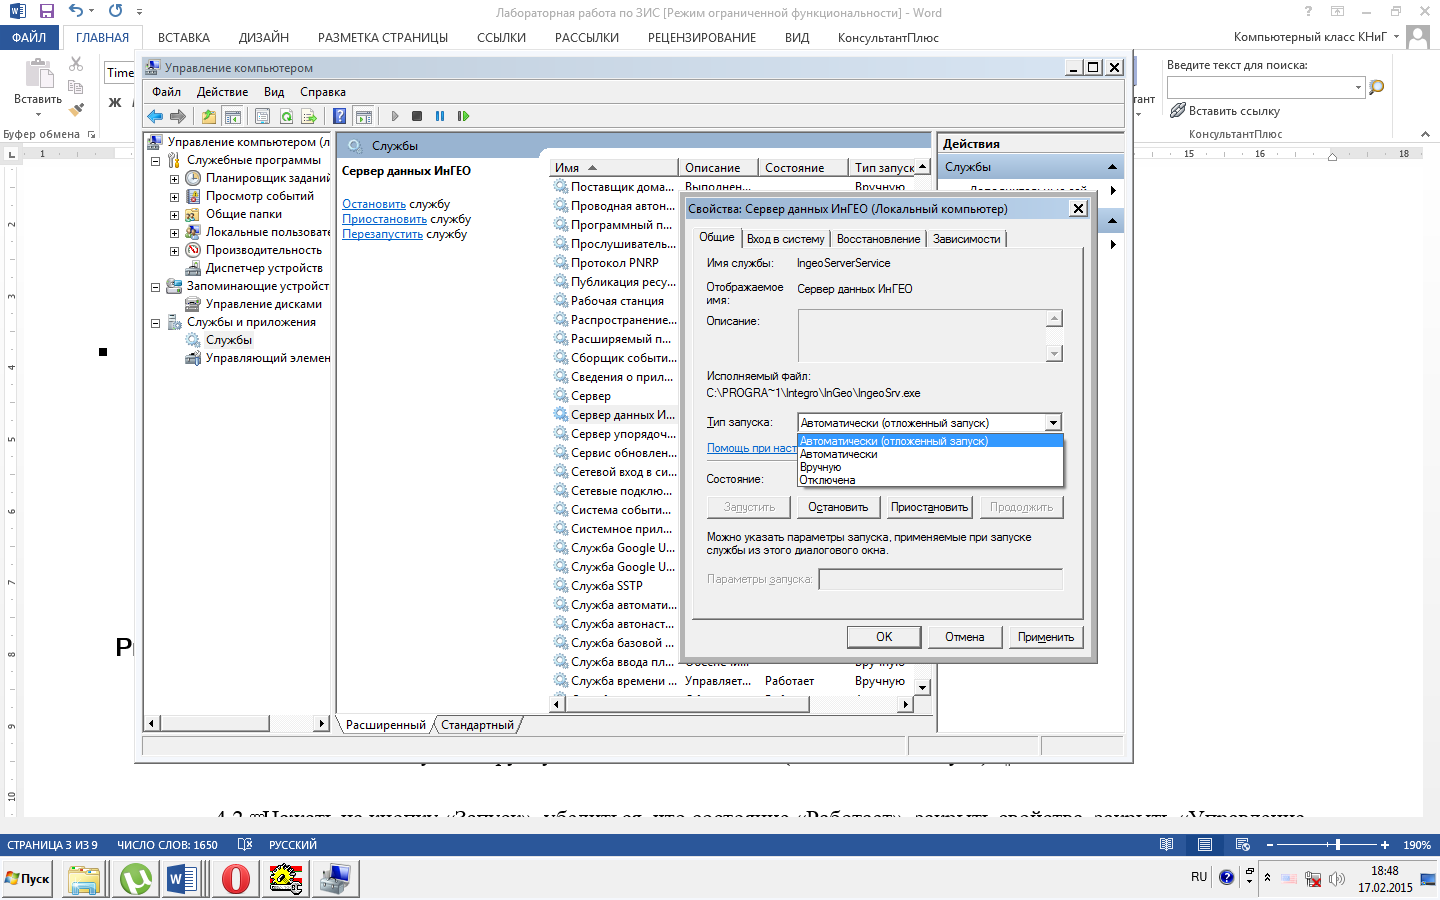1440x900 pixels.
Task: Click the Forward arrow in Computer Management toolbar
Action: 178,116
